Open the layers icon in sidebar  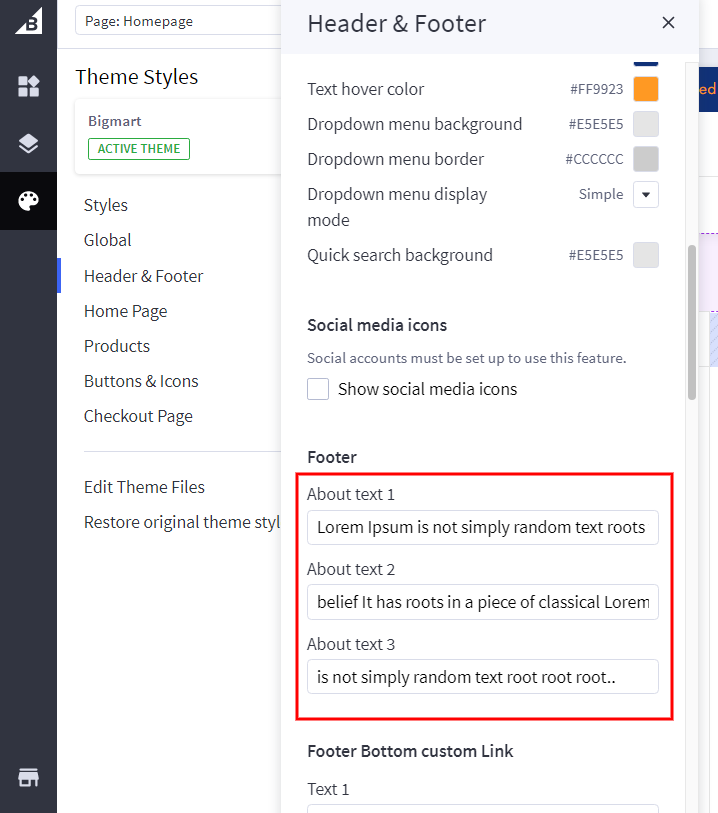[28, 144]
